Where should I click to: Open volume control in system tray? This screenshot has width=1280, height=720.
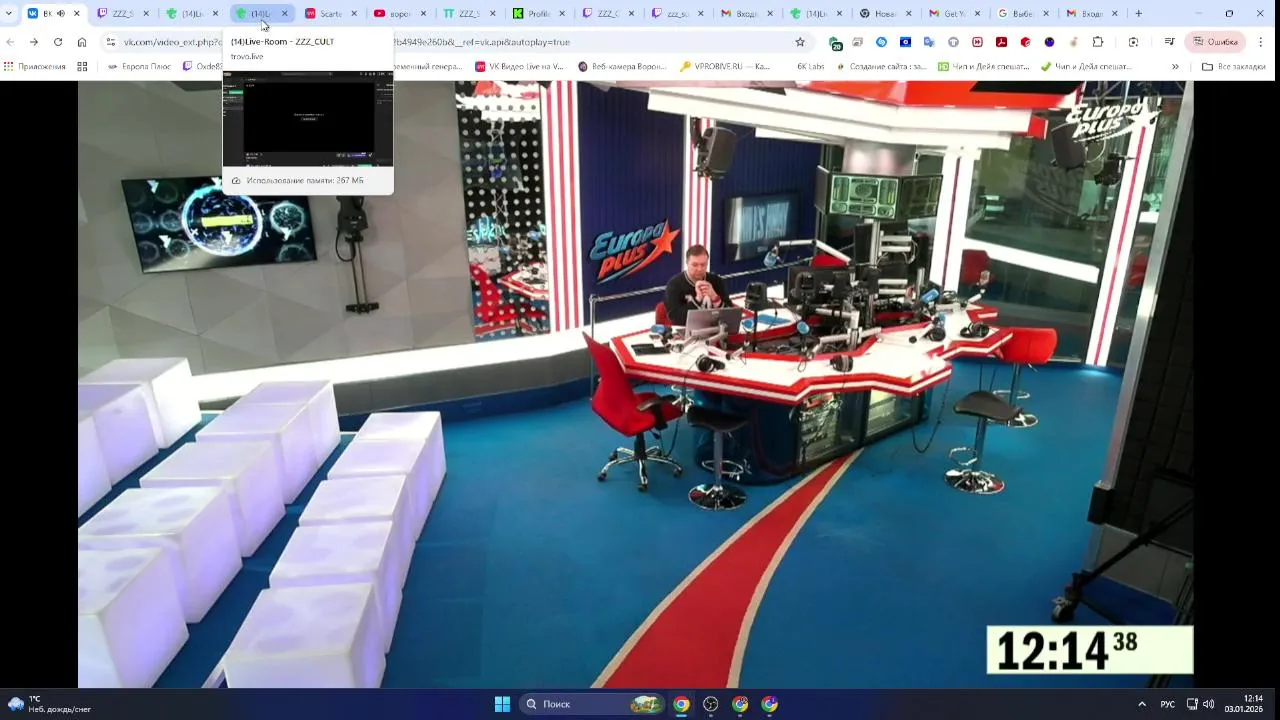[1208, 704]
